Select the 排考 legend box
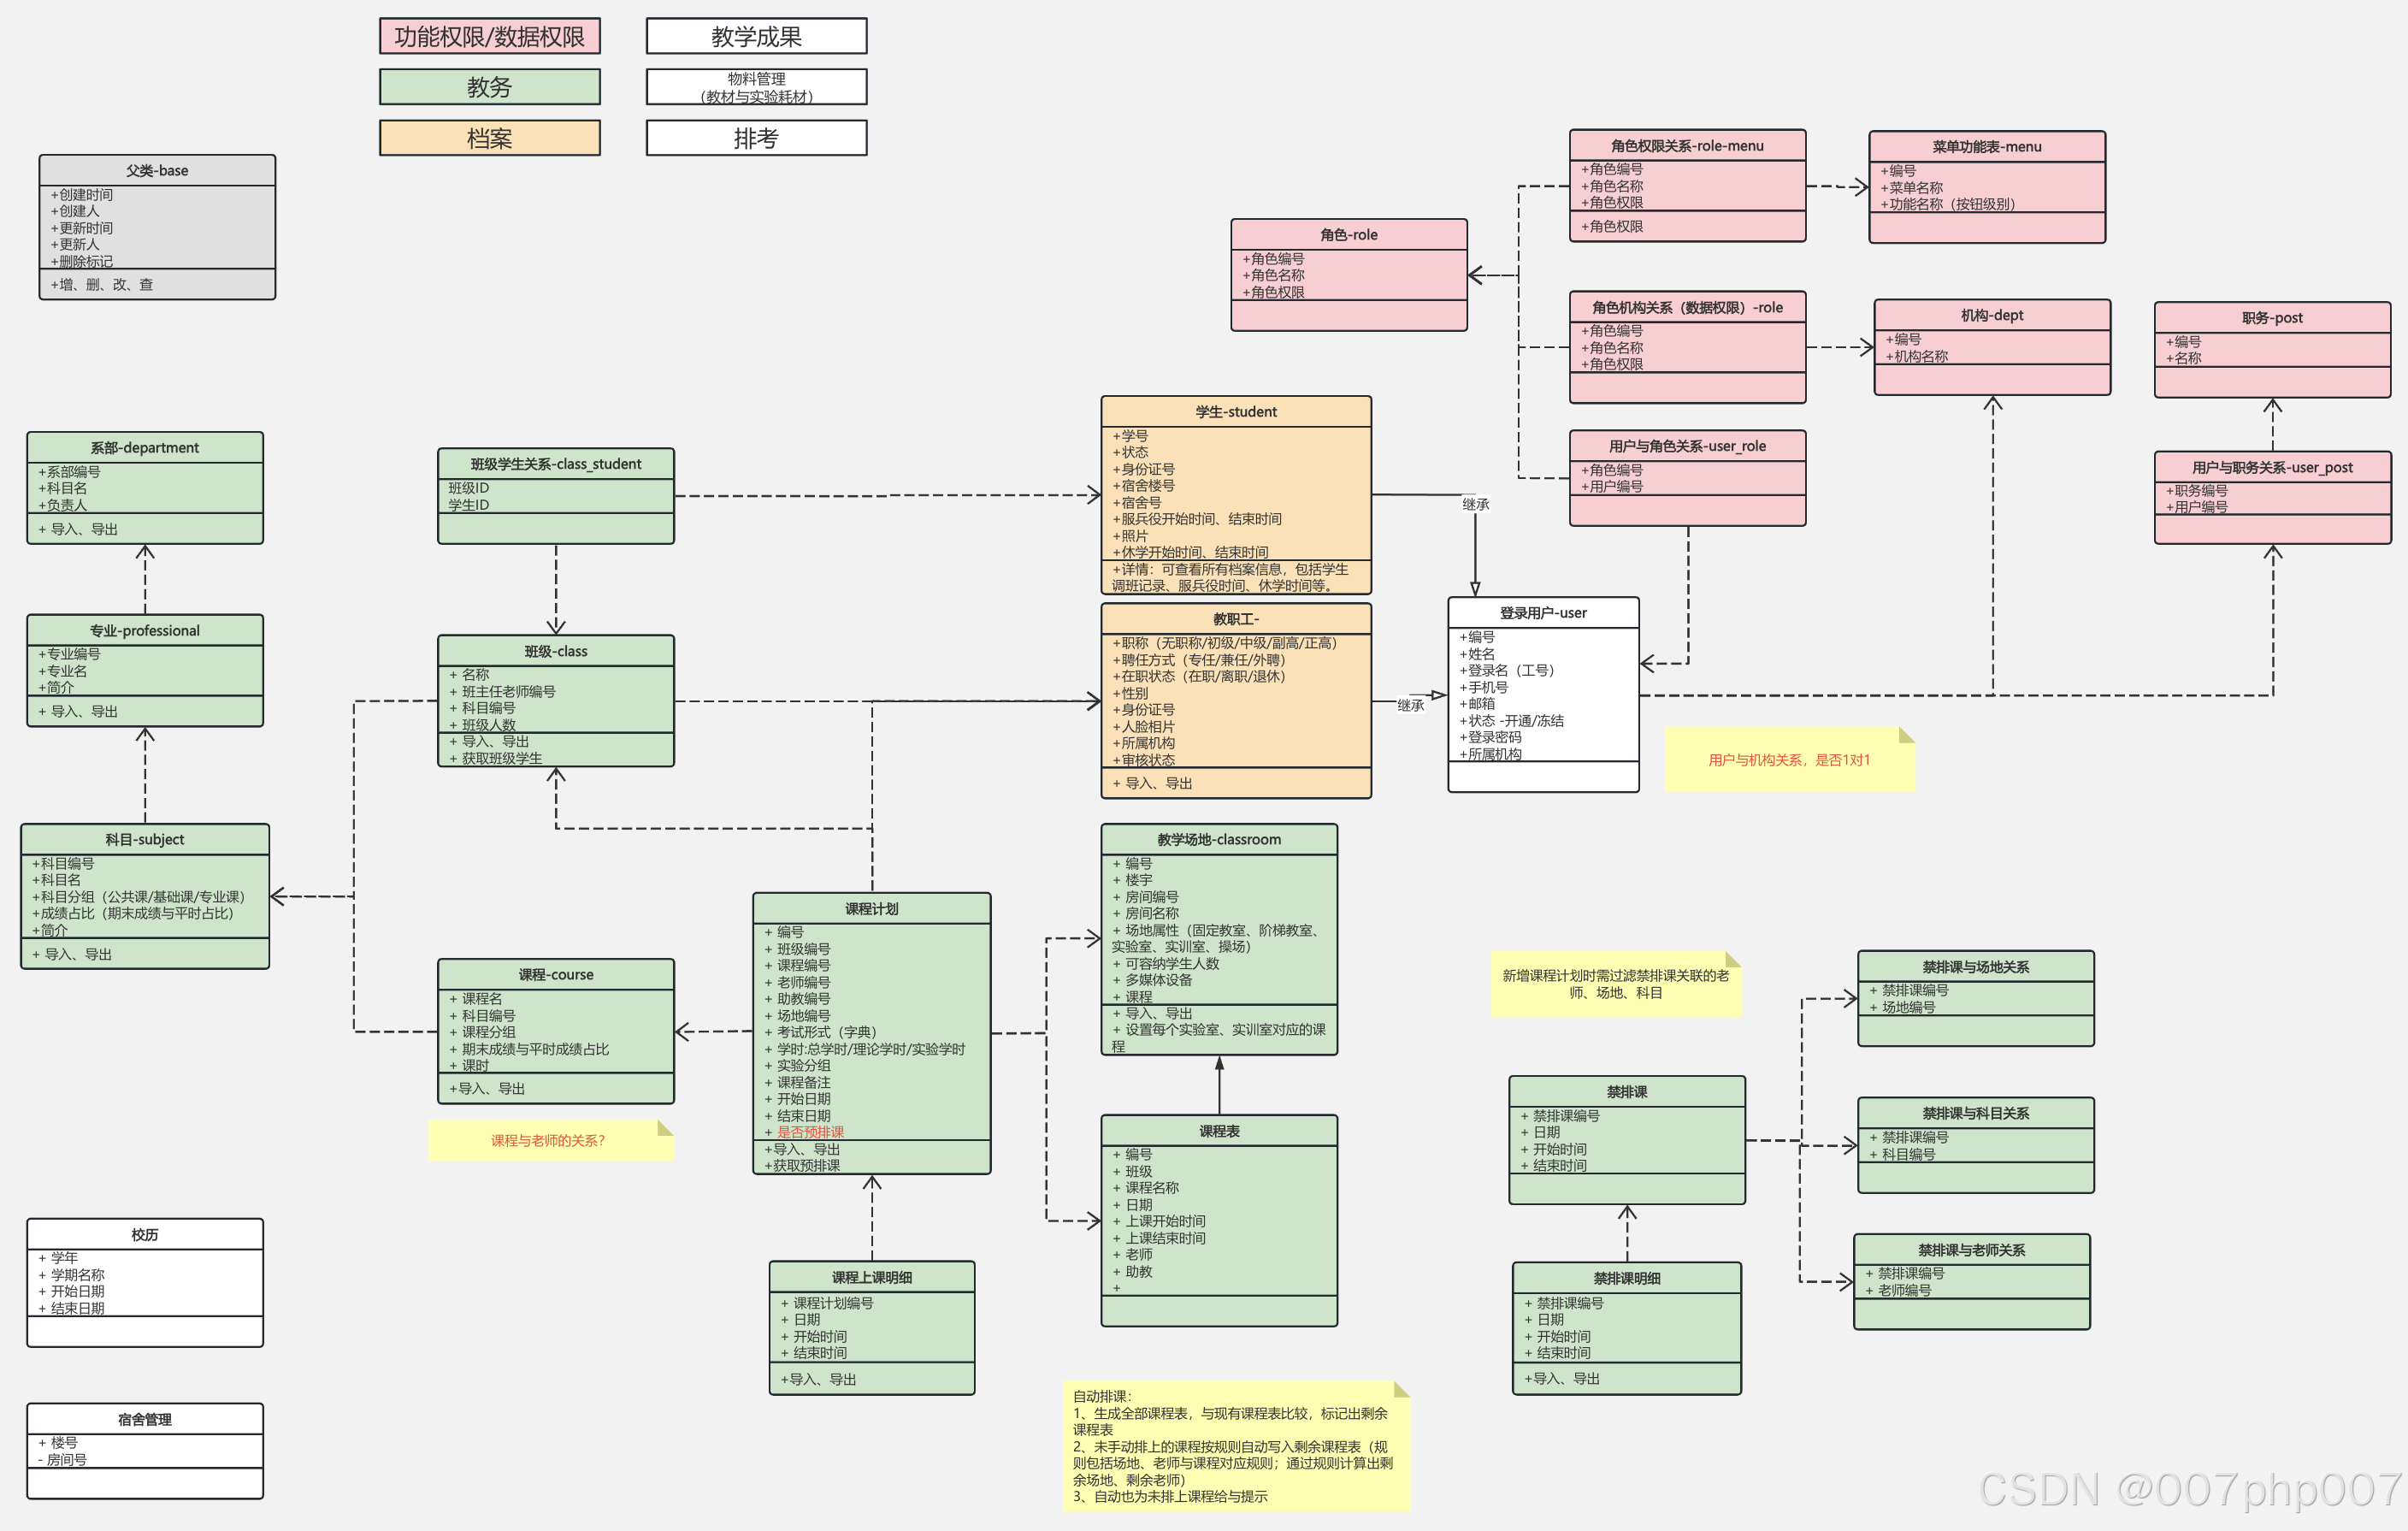 pyautogui.click(x=756, y=138)
